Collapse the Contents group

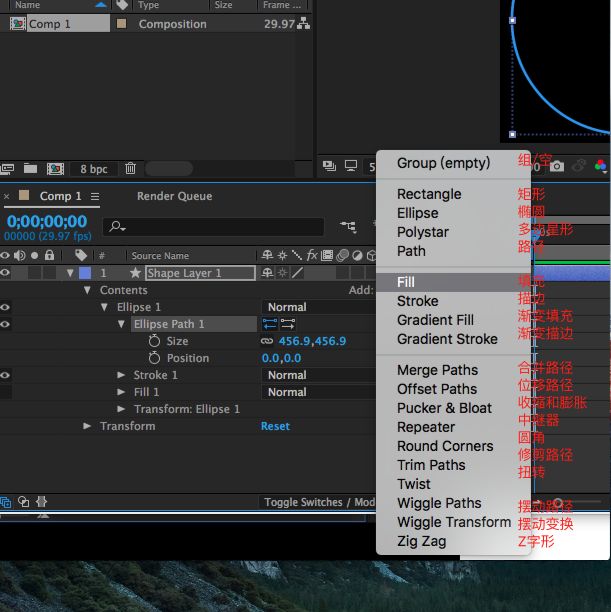(x=87, y=290)
